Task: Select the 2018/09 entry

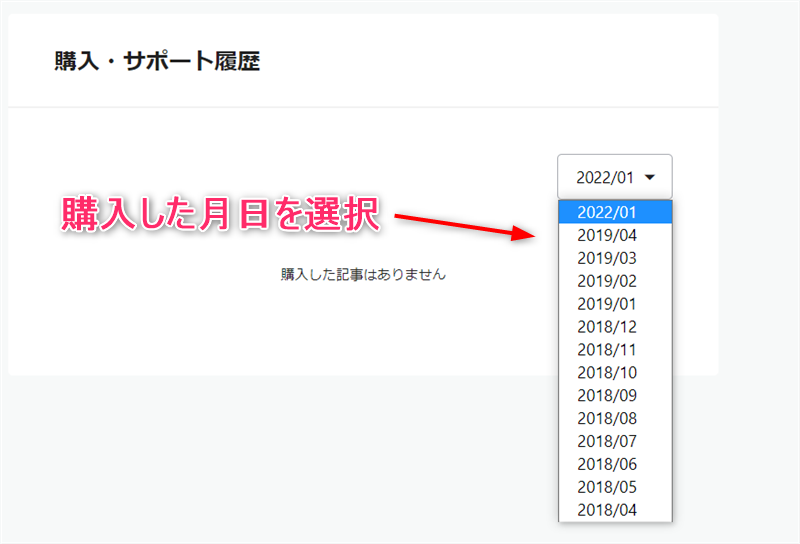Action: pyautogui.click(x=615, y=395)
